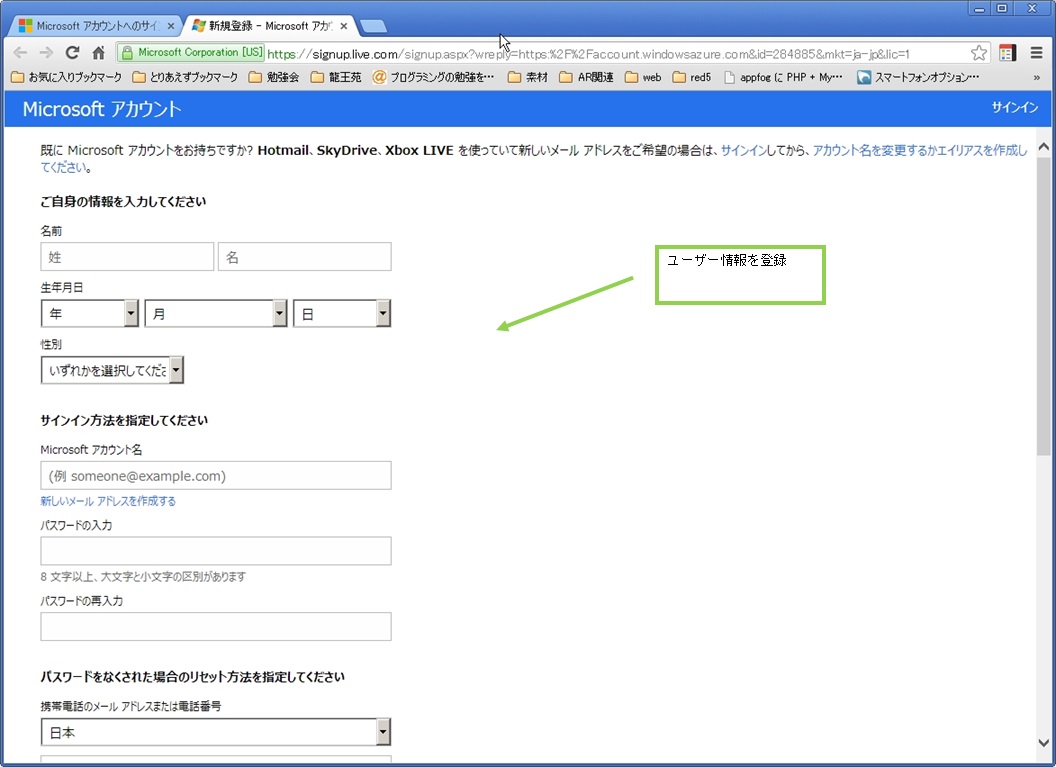
Task: Open the 勉強会 bookmark folder
Action: click(x=273, y=77)
